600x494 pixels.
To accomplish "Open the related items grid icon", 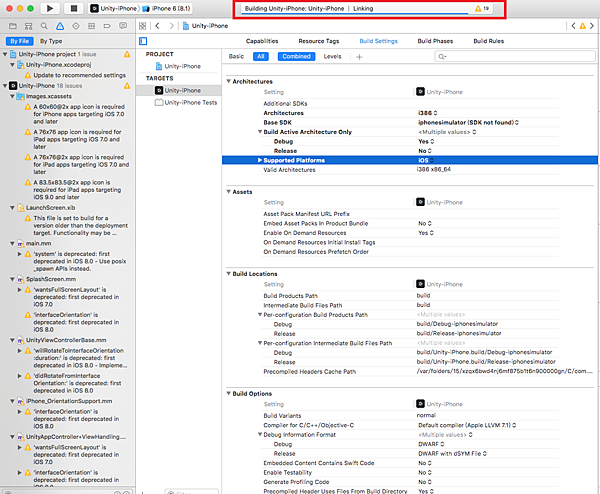I will [142, 26].
